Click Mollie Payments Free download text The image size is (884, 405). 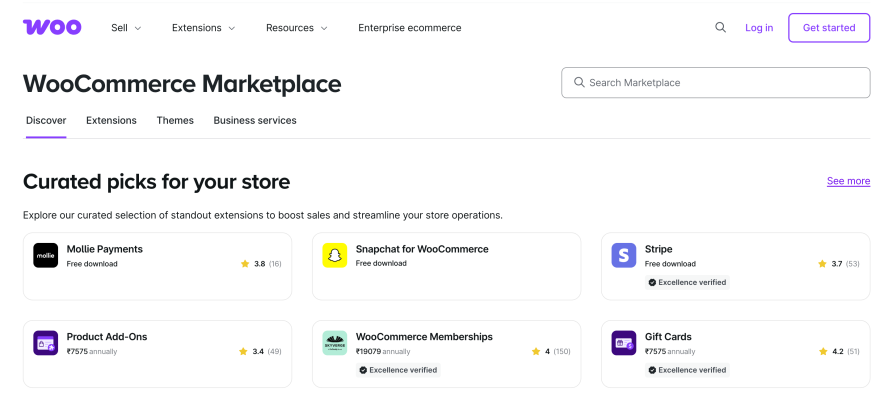point(92,263)
